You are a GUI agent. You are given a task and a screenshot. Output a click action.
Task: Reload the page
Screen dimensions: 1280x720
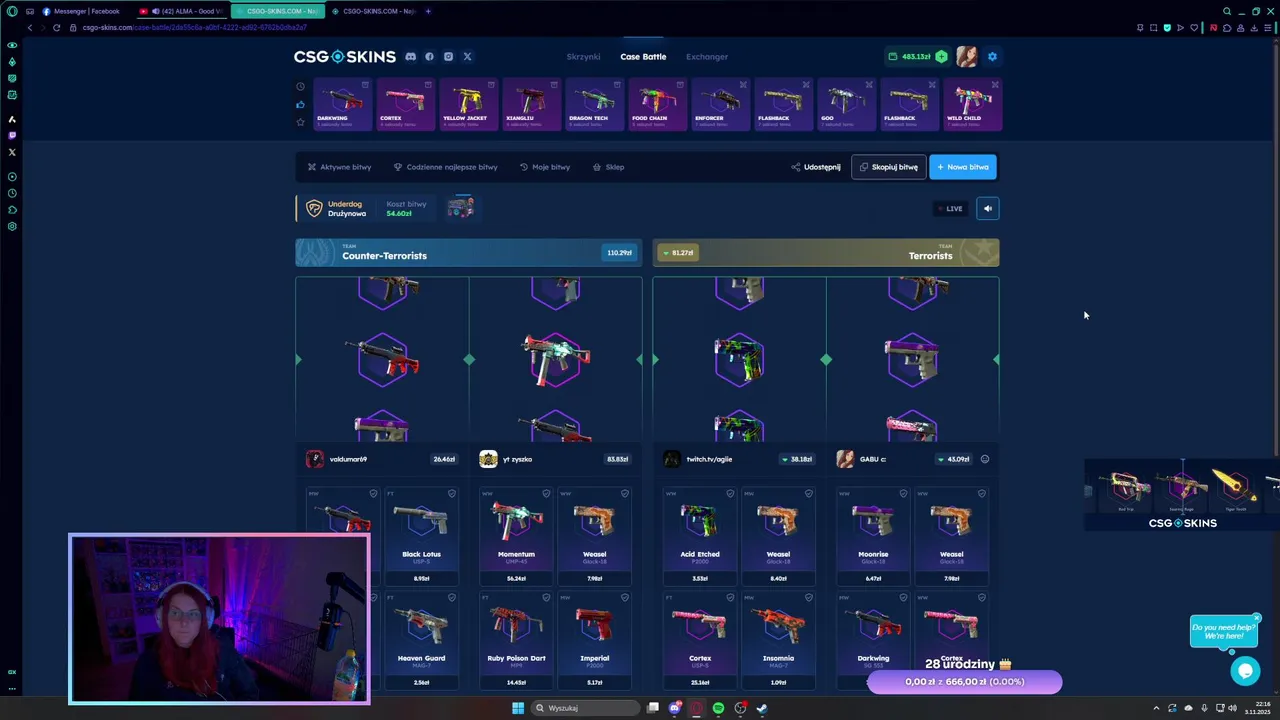(x=56, y=27)
